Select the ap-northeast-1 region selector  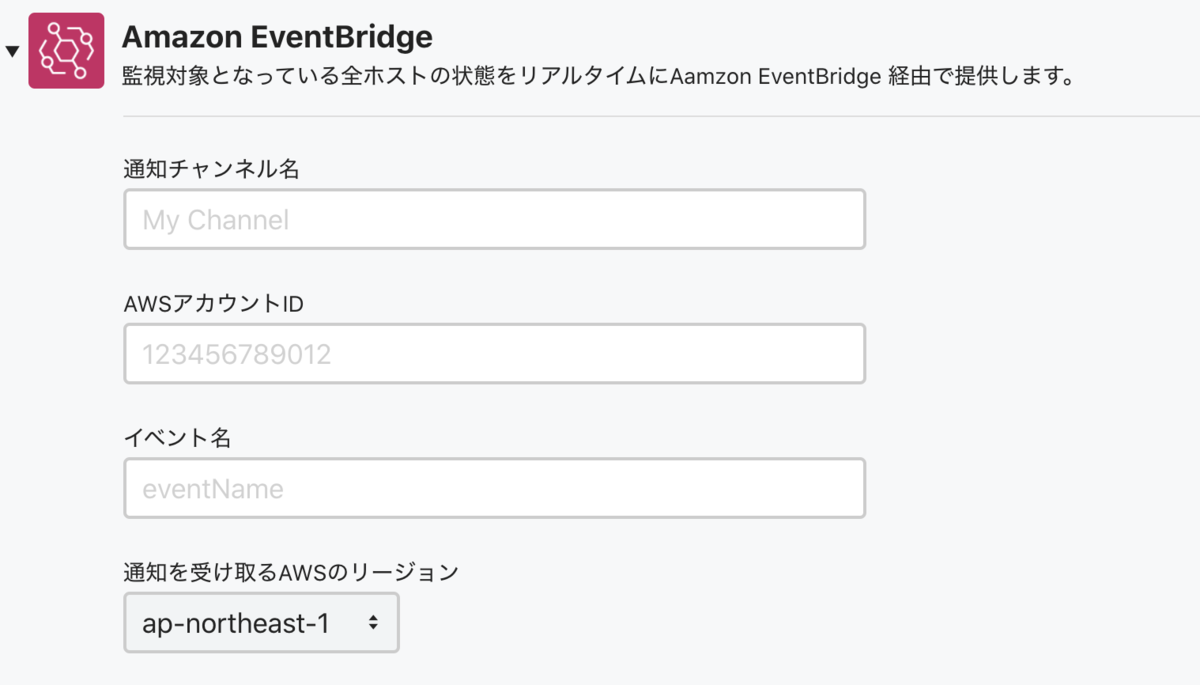[x=261, y=622]
